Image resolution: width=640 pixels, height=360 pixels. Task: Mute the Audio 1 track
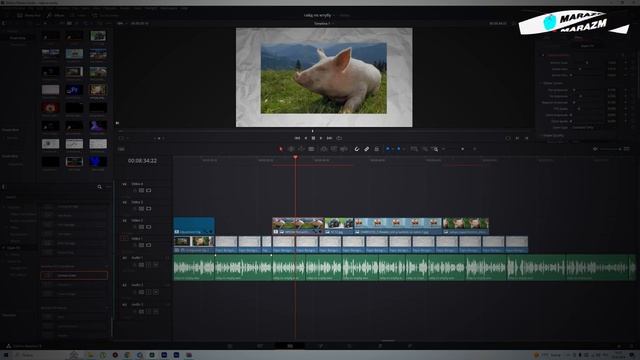(156, 265)
